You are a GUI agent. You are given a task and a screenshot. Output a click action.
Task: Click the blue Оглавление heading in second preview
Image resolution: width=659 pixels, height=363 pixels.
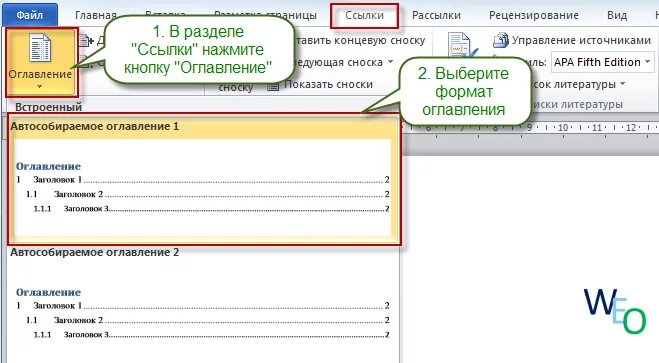48,292
